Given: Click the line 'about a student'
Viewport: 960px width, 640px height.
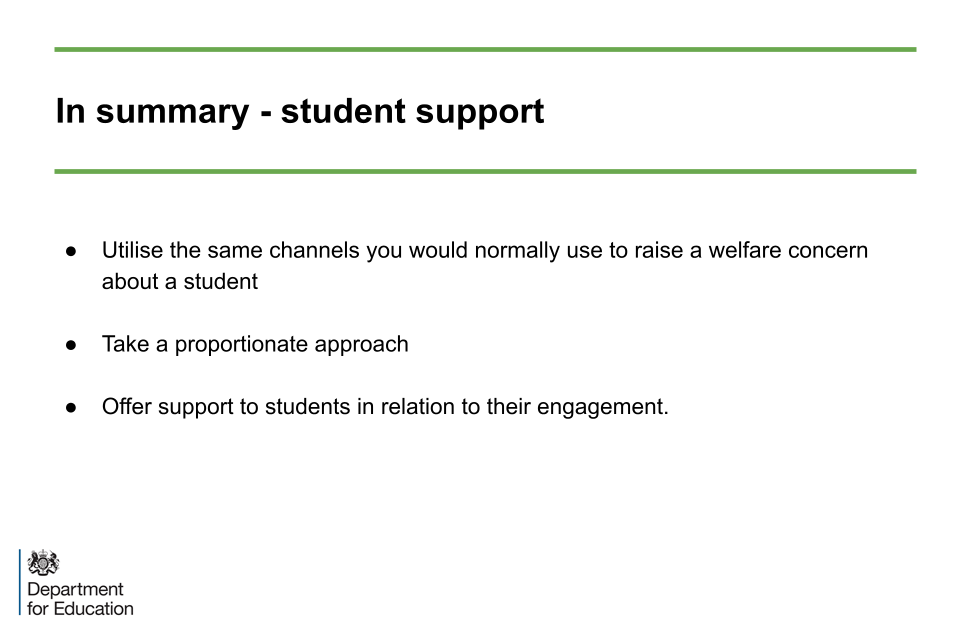Looking at the screenshot, I should (180, 282).
